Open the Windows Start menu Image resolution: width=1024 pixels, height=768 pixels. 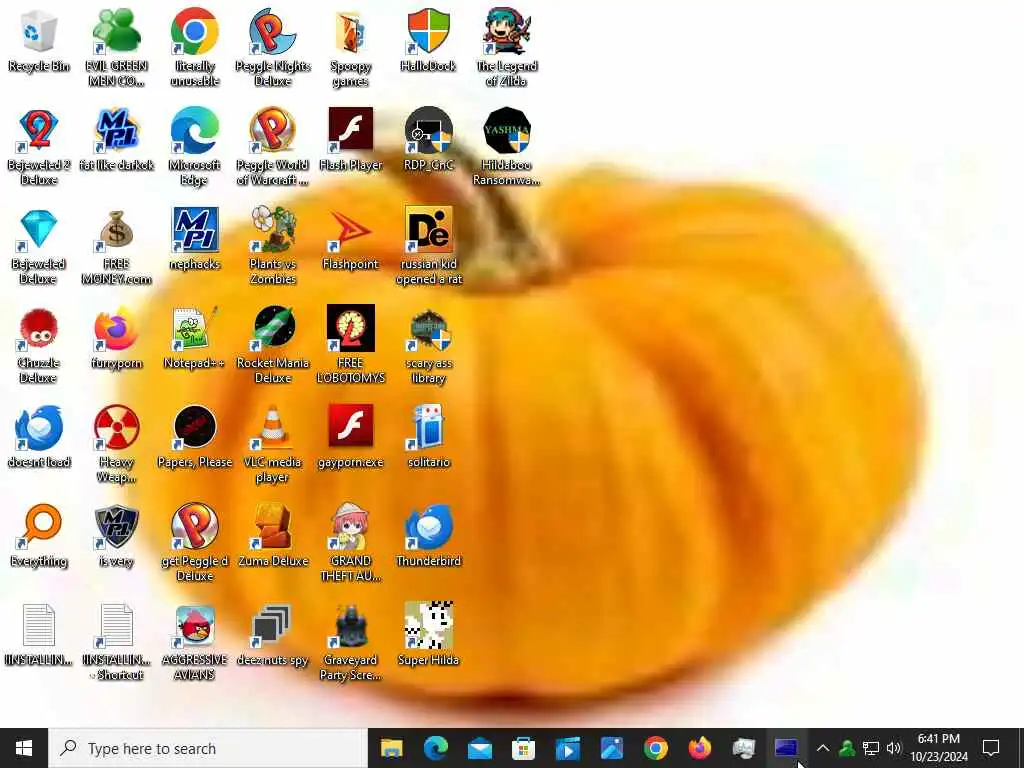[24, 748]
